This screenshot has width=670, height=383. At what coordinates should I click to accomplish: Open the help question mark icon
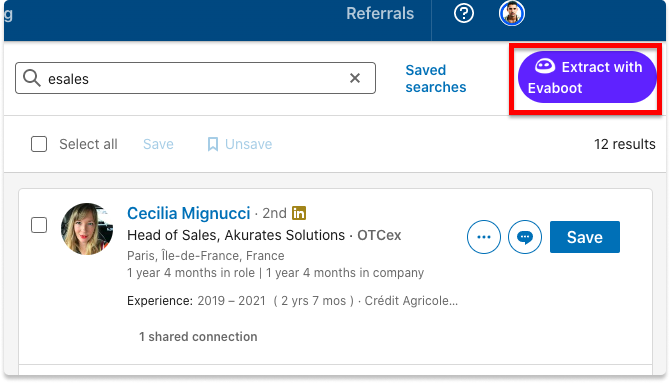coord(464,13)
